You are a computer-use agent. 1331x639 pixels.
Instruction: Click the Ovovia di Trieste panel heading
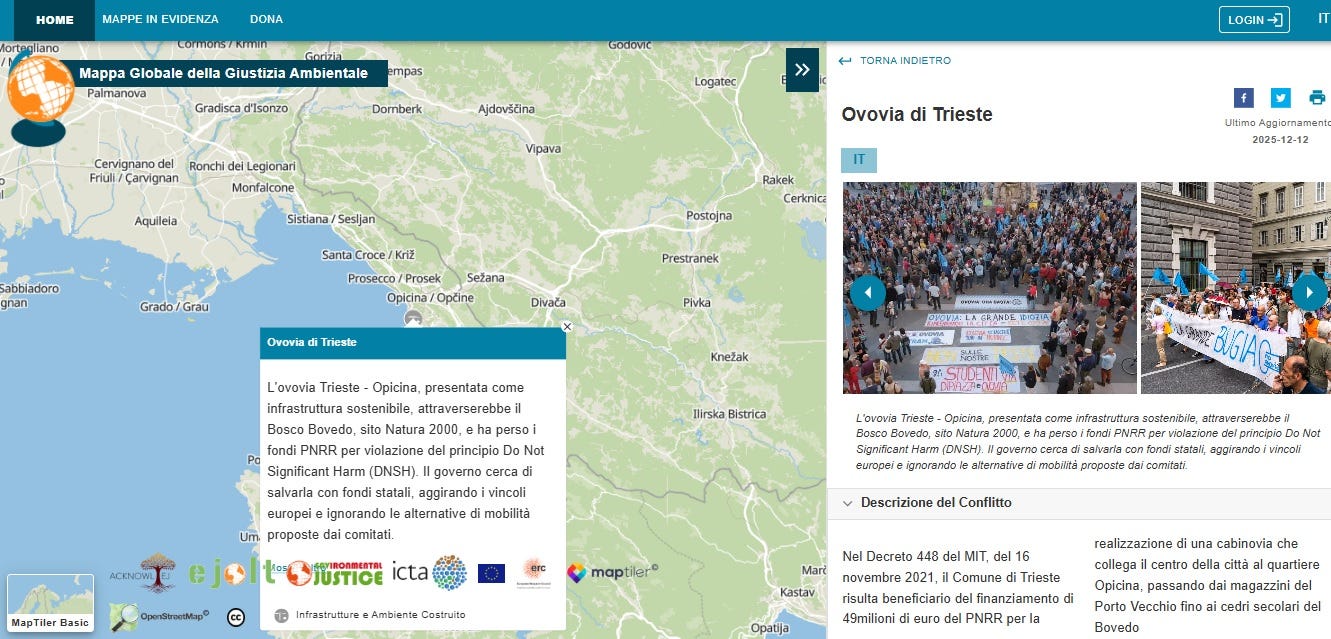click(x=917, y=115)
